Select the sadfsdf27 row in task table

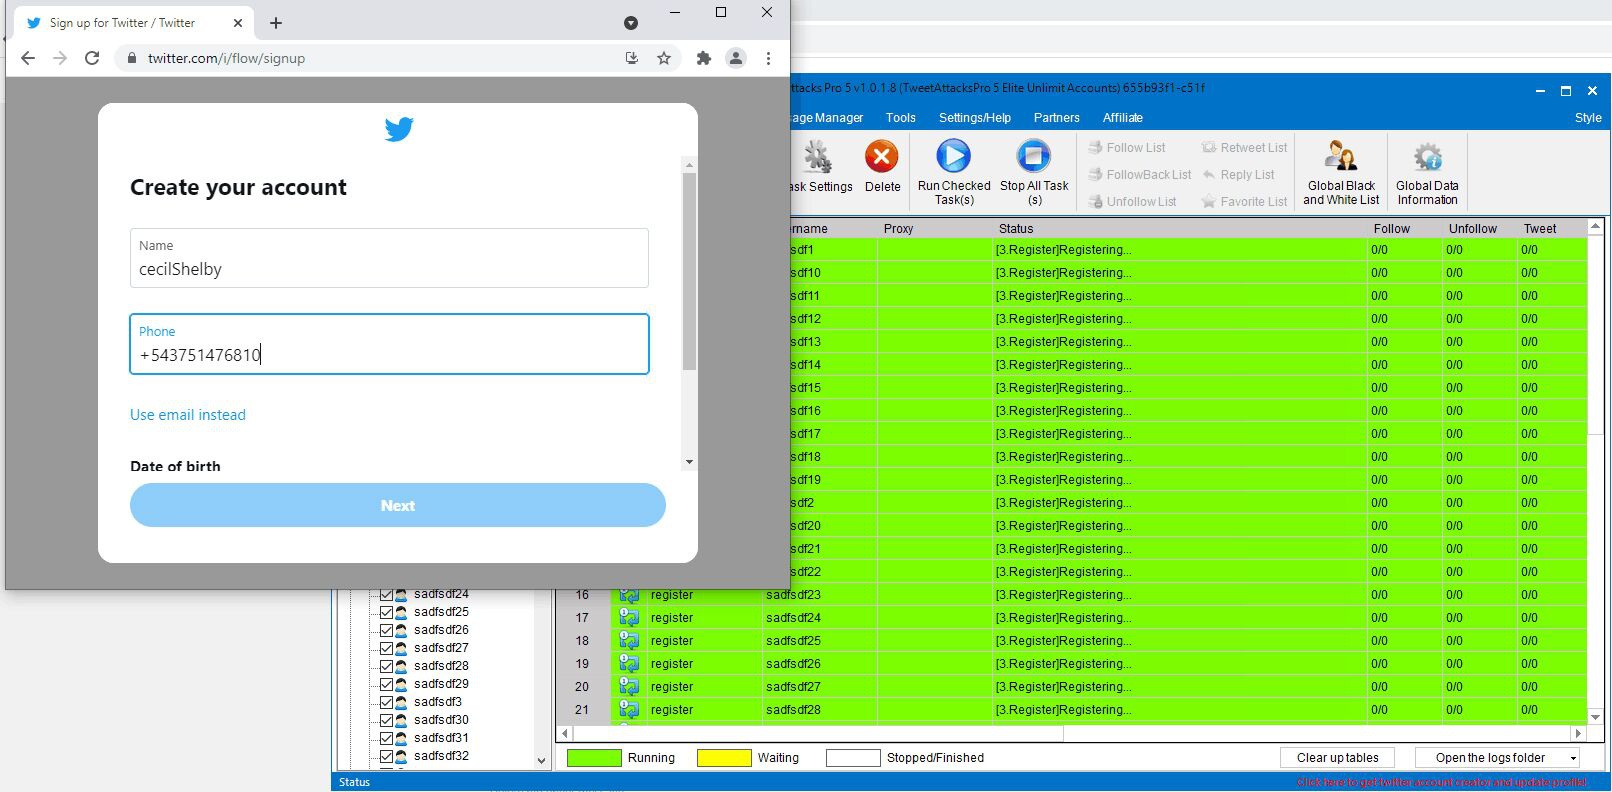pos(1071,687)
